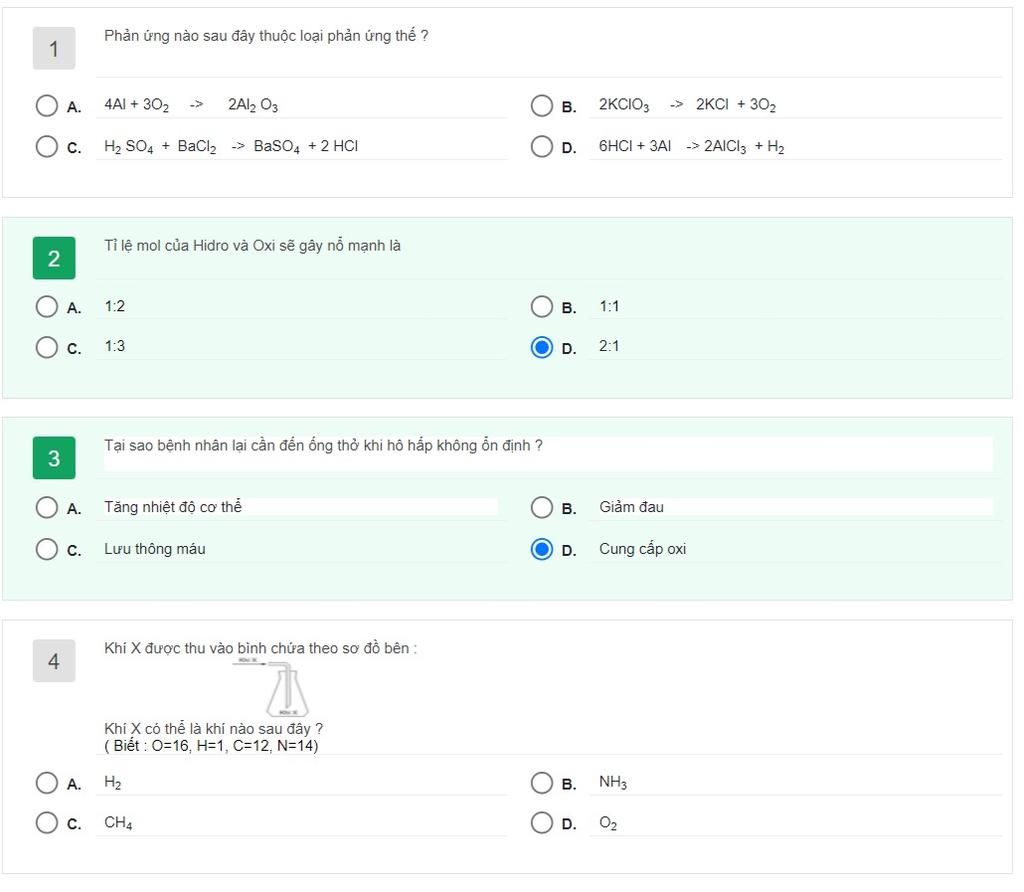Open the gas collection flask diagram image

point(272,688)
